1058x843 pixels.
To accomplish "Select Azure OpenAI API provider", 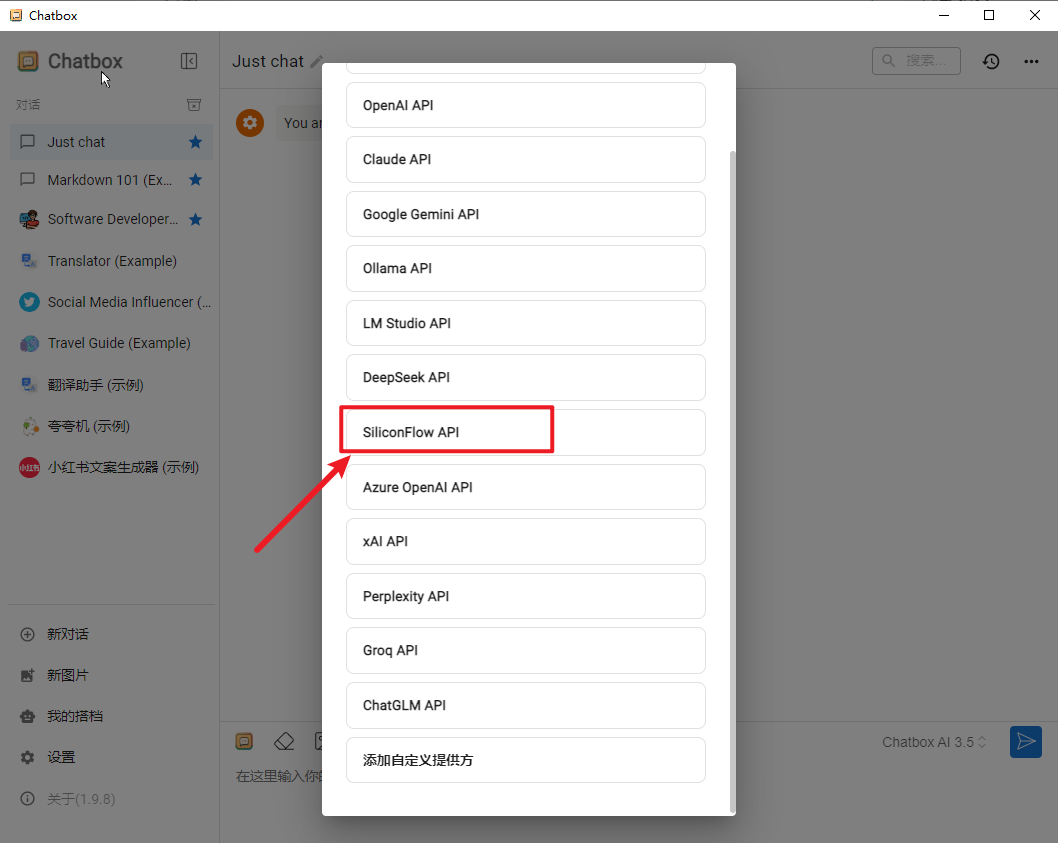I will [x=526, y=487].
